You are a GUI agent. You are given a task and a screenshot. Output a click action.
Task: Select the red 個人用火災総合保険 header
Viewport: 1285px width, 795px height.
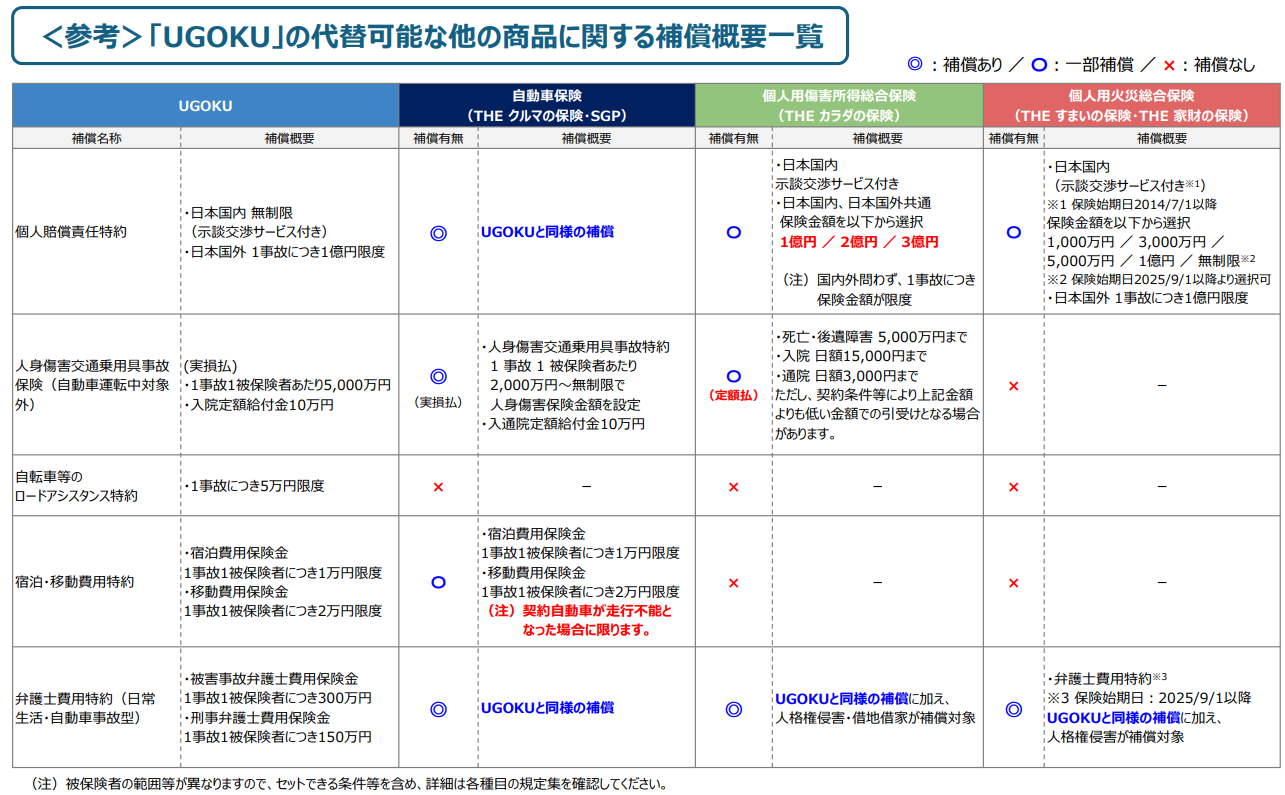click(1131, 105)
